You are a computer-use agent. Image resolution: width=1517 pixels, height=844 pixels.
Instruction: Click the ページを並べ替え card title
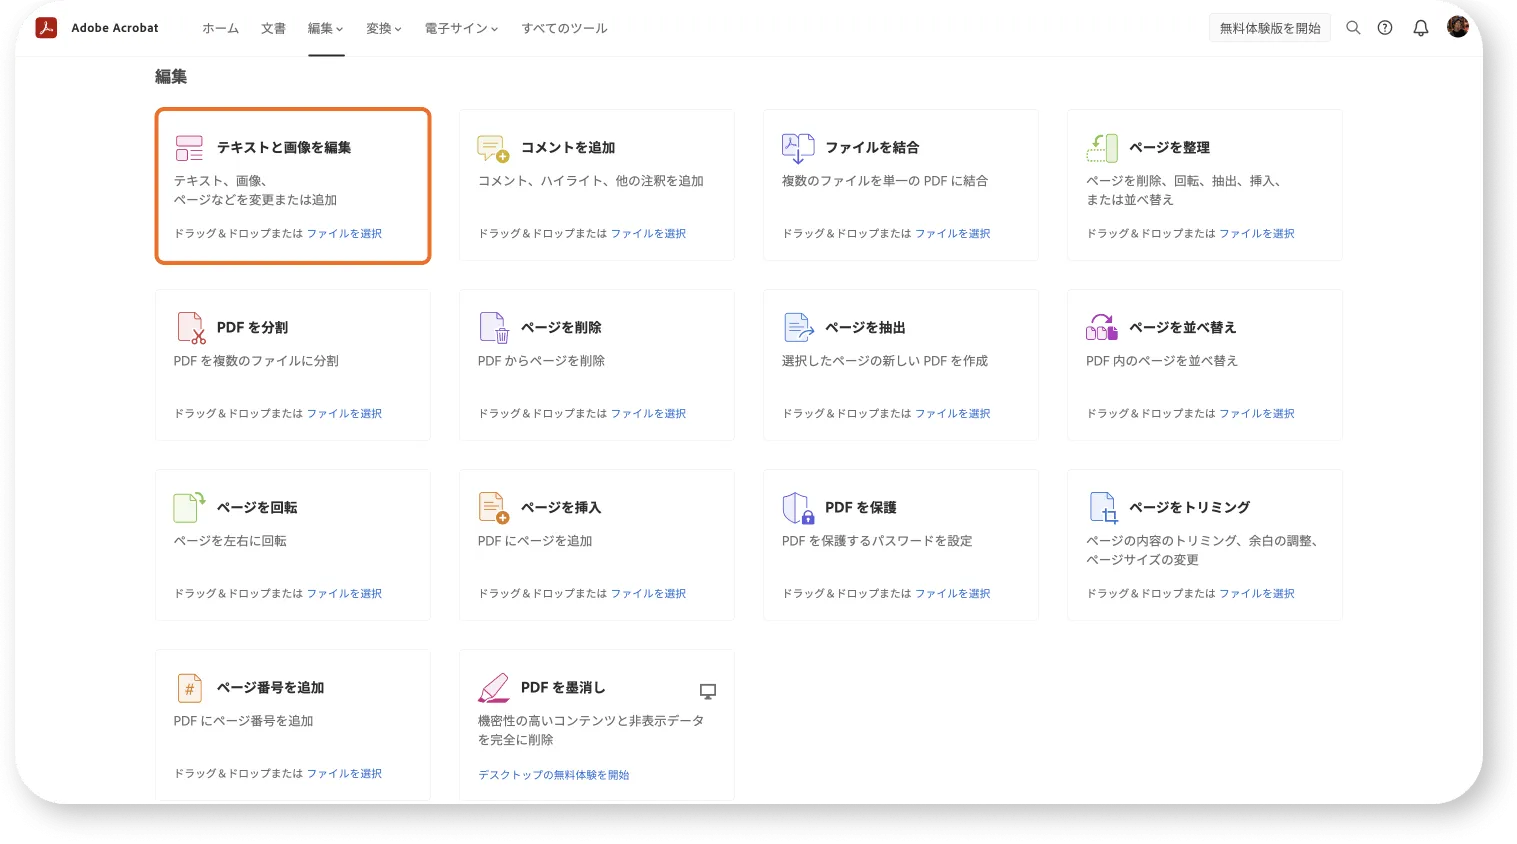[x=1182, y=327]
